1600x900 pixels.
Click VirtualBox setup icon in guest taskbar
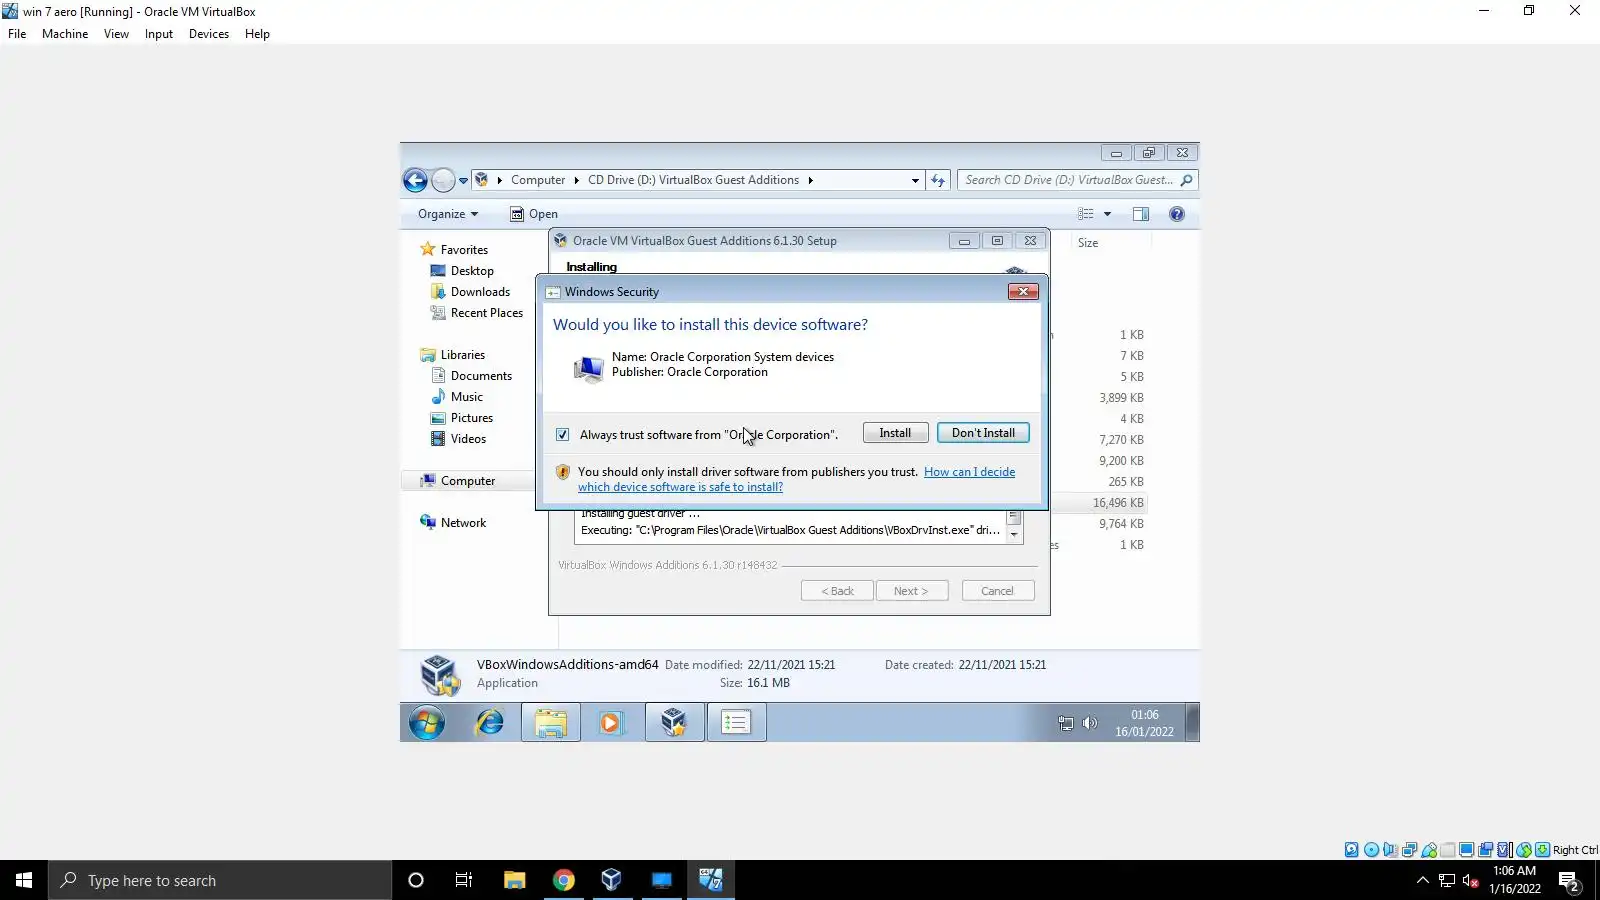(x=674, y=722)
